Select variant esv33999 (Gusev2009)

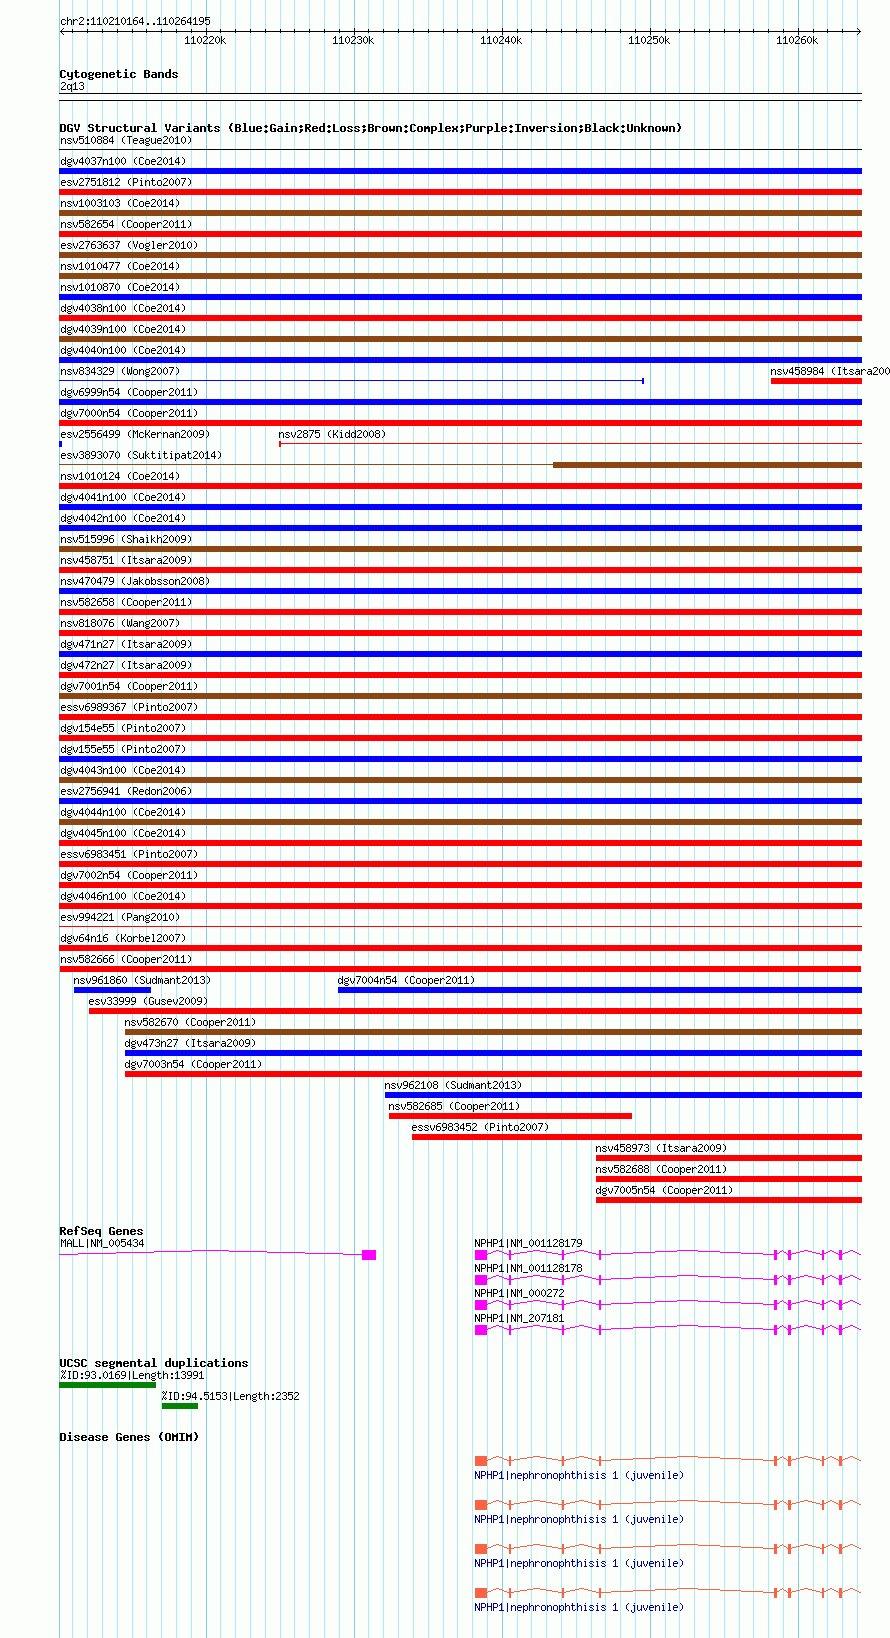148,1001
